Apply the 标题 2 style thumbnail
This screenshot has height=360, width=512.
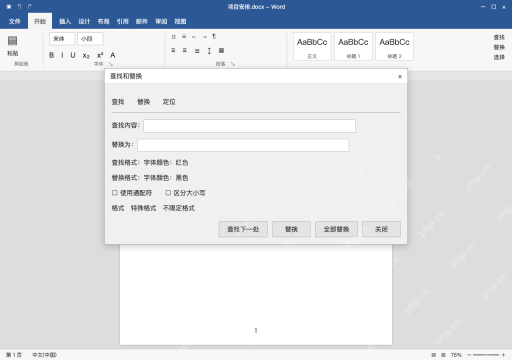click(x=394, y=47)
